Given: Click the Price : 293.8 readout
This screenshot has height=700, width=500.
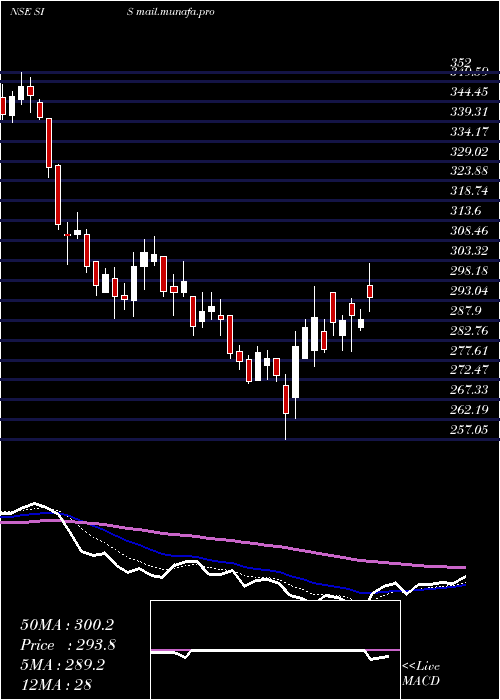Looking at the screenshot, I should [x=68, y=645].
